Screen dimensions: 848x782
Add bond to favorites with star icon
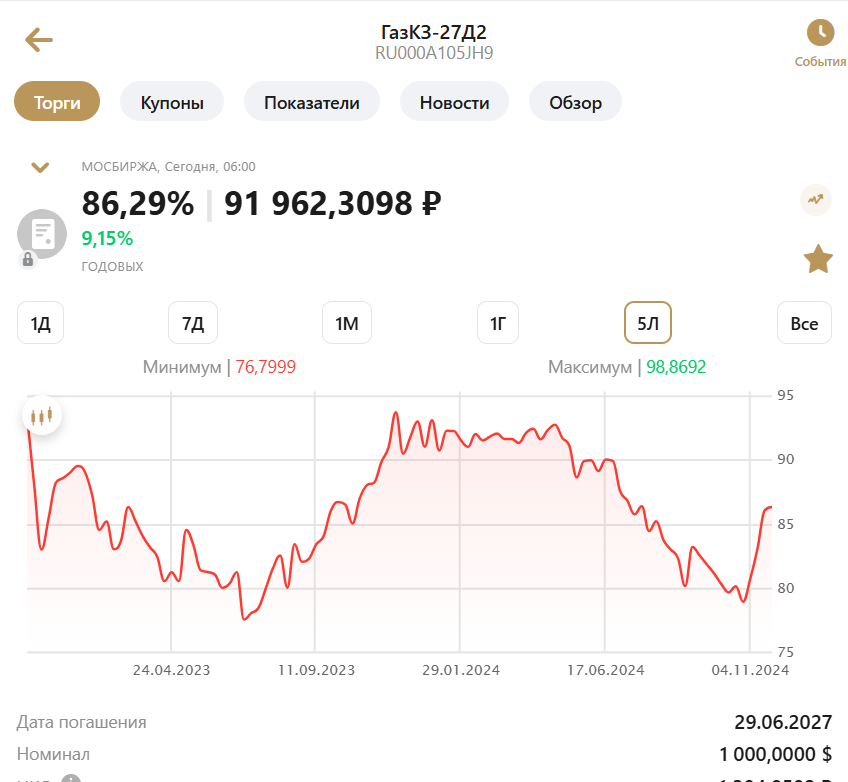pos(818,259)
